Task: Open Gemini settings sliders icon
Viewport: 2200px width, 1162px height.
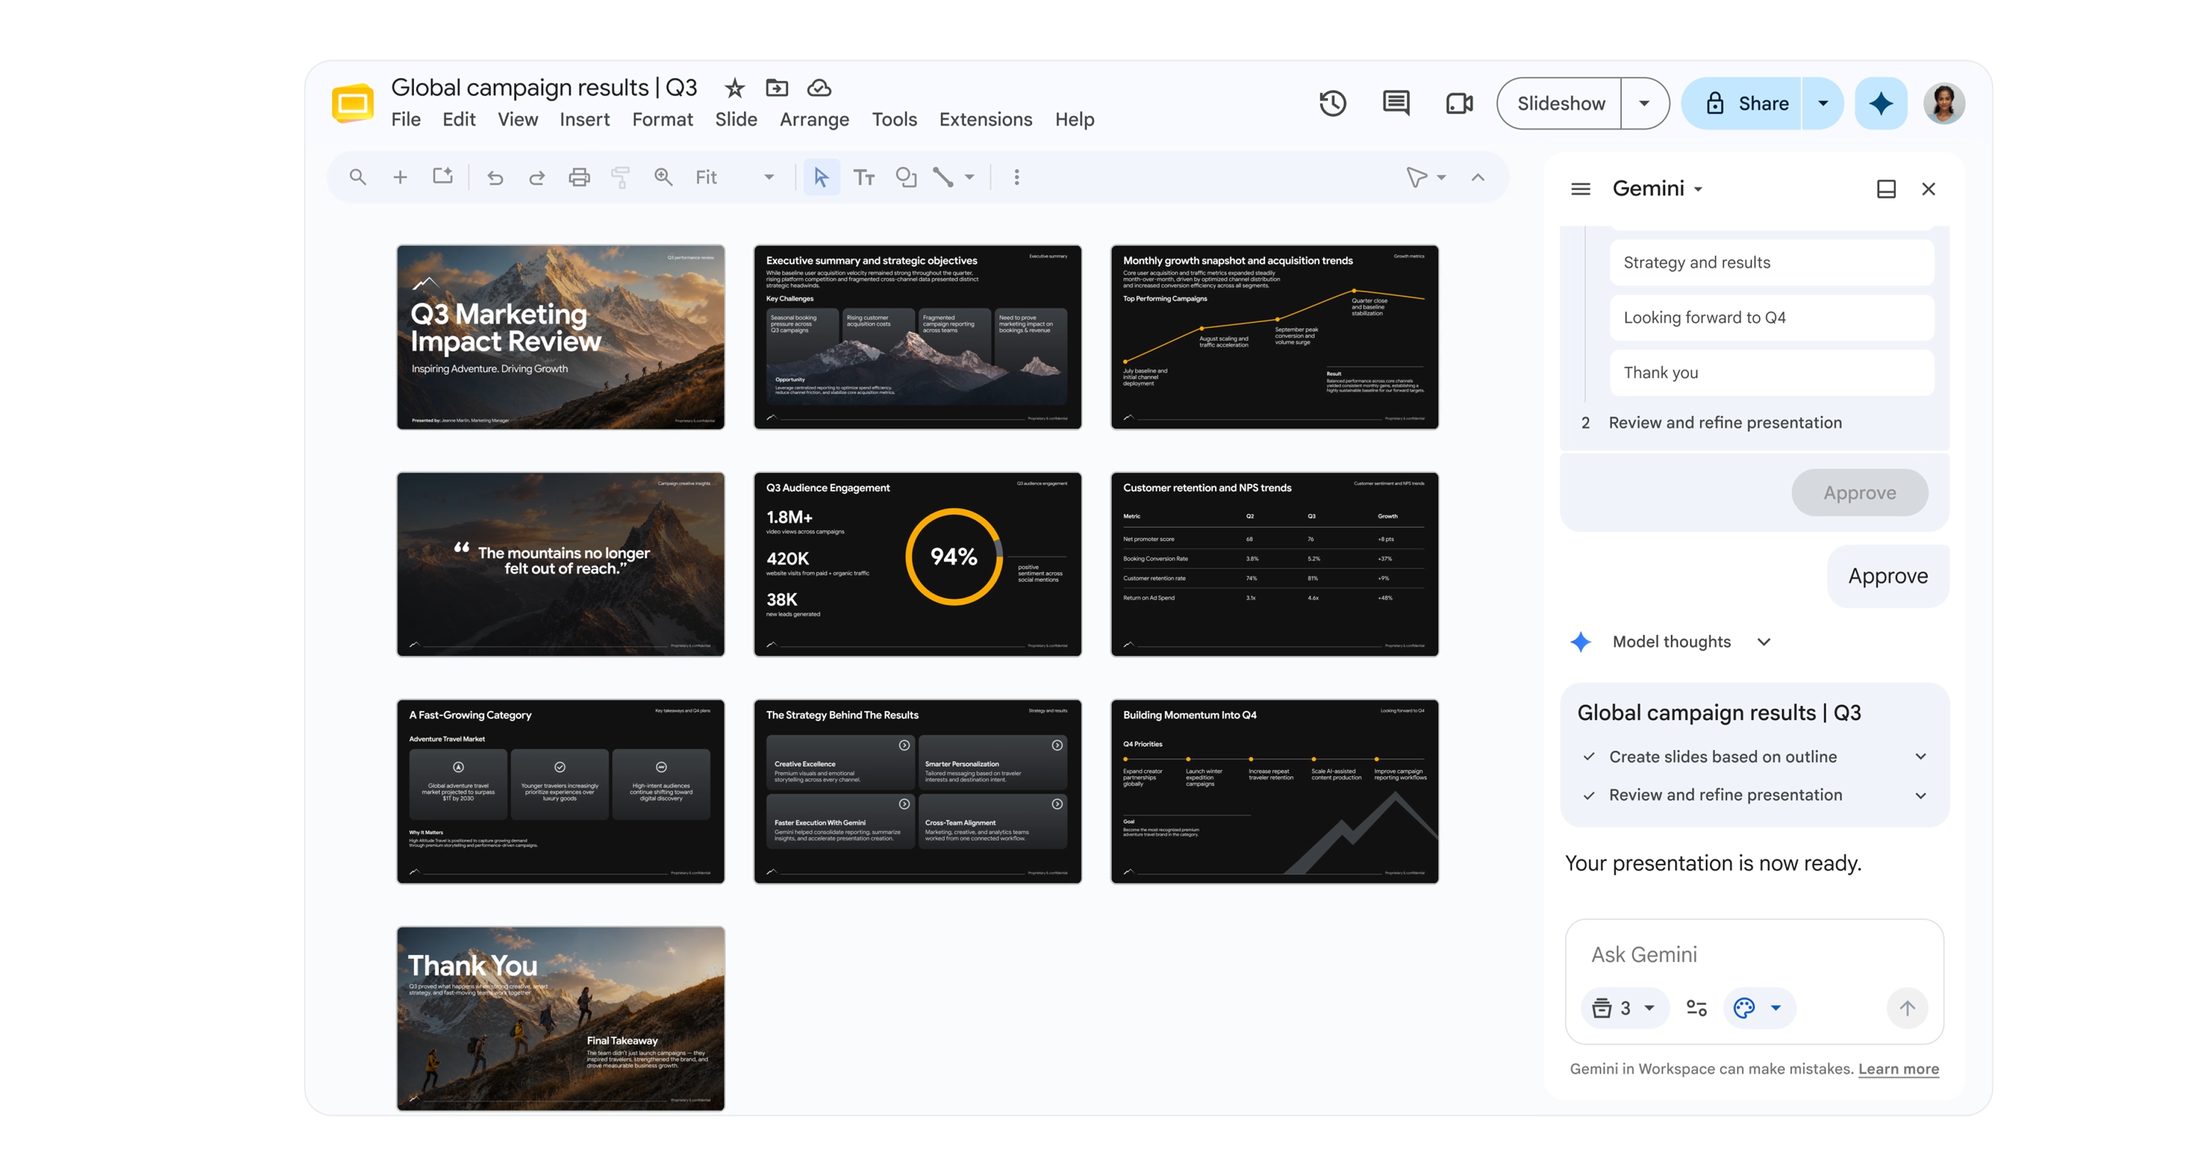Action: click(x=1696, y=1008)
